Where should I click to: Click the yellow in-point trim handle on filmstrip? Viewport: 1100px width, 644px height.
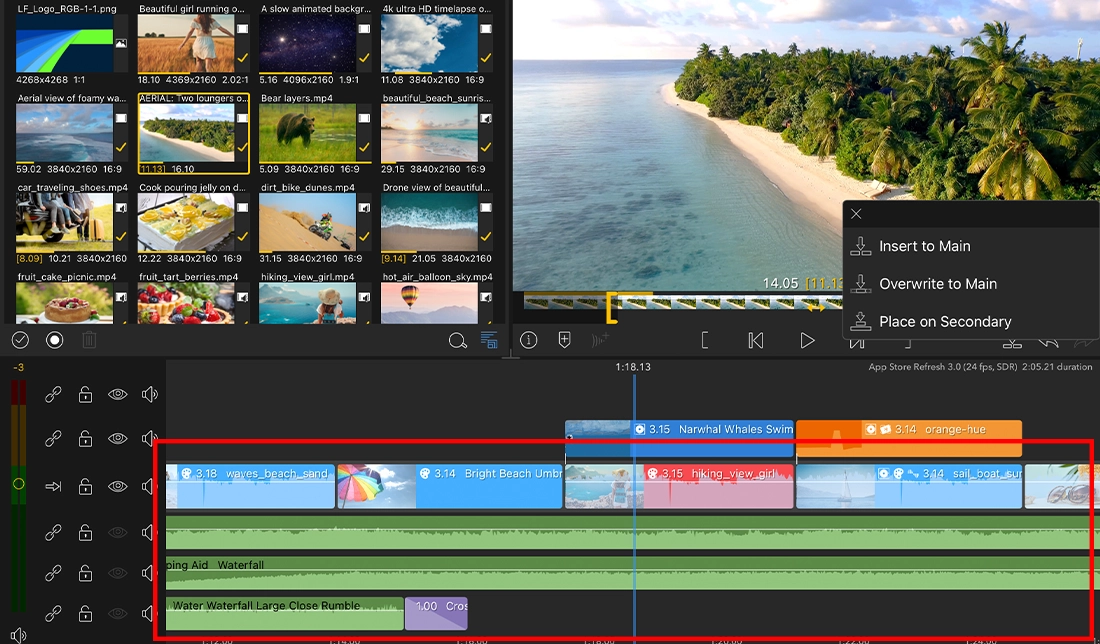point(611,307)
